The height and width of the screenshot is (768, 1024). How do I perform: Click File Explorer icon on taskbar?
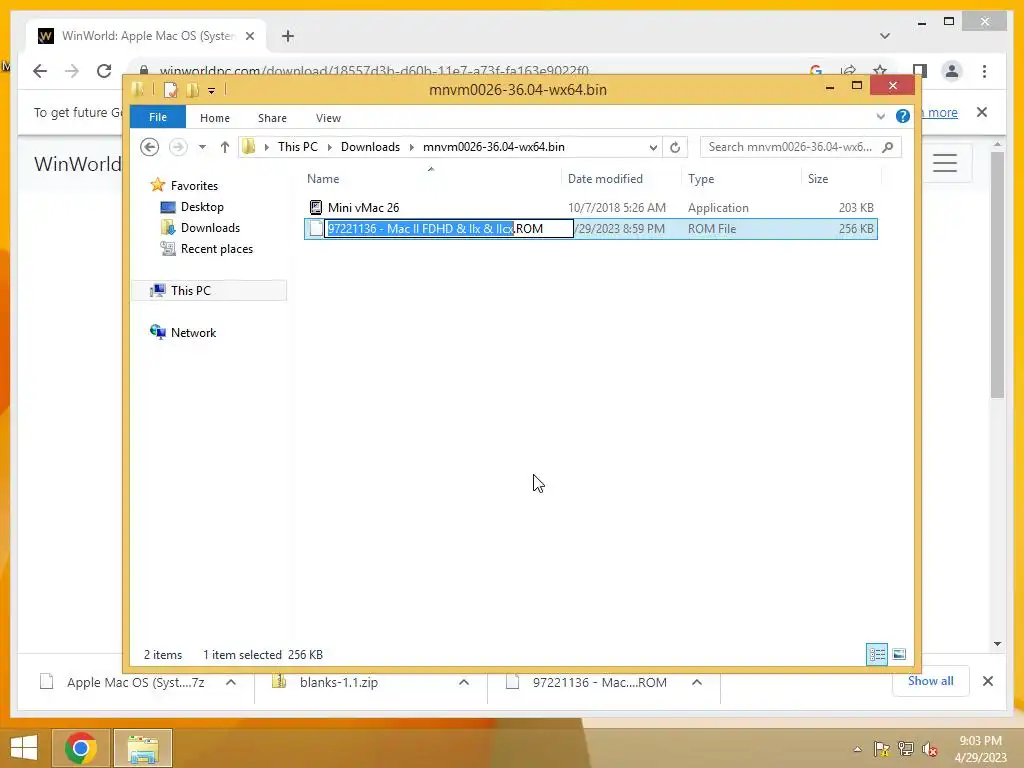(x=143, y=748)
